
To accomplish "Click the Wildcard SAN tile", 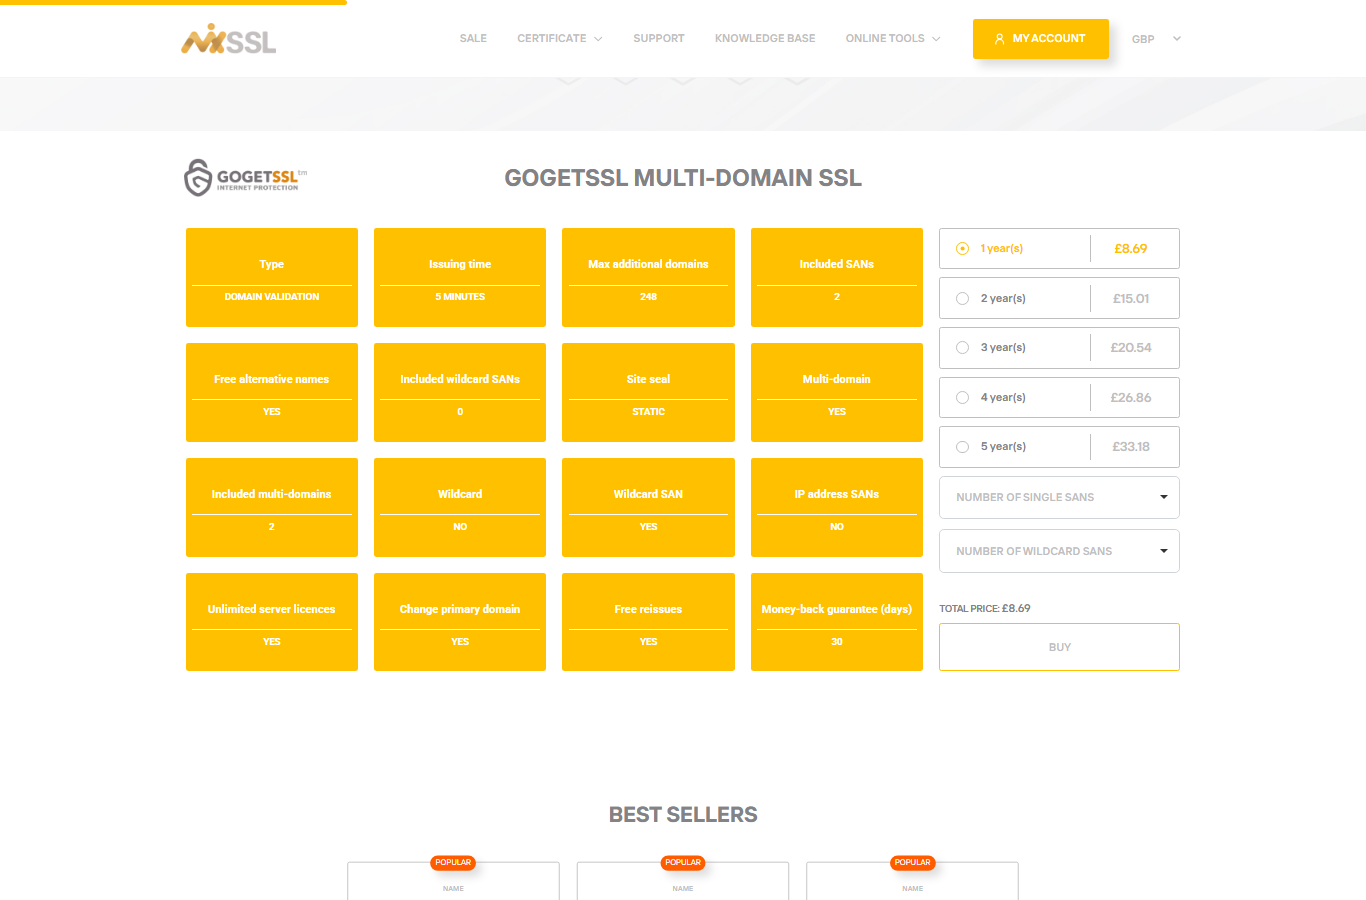I will 648,507.
